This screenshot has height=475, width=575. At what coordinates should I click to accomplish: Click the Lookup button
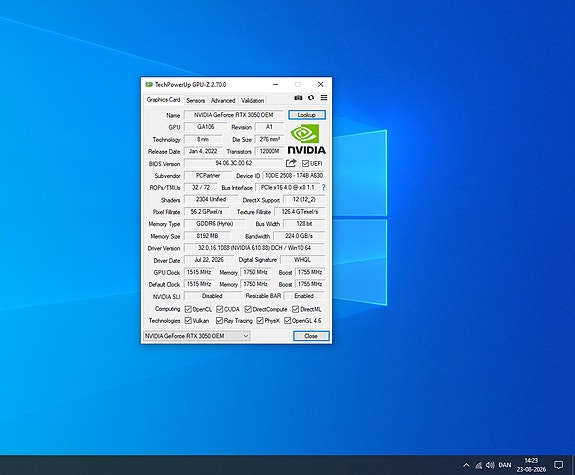pyautogui.click(x=307, y=115)
